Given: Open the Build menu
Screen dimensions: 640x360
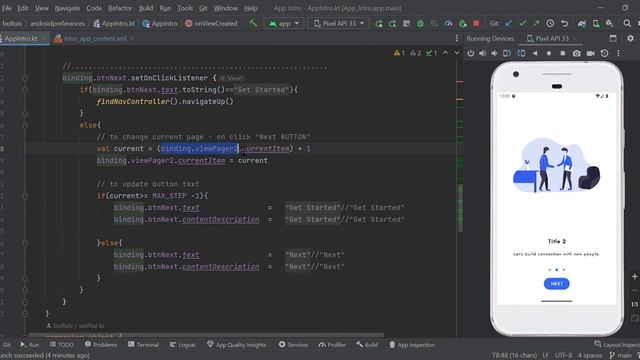Looking at the screenshot, I should click(146, 8).
